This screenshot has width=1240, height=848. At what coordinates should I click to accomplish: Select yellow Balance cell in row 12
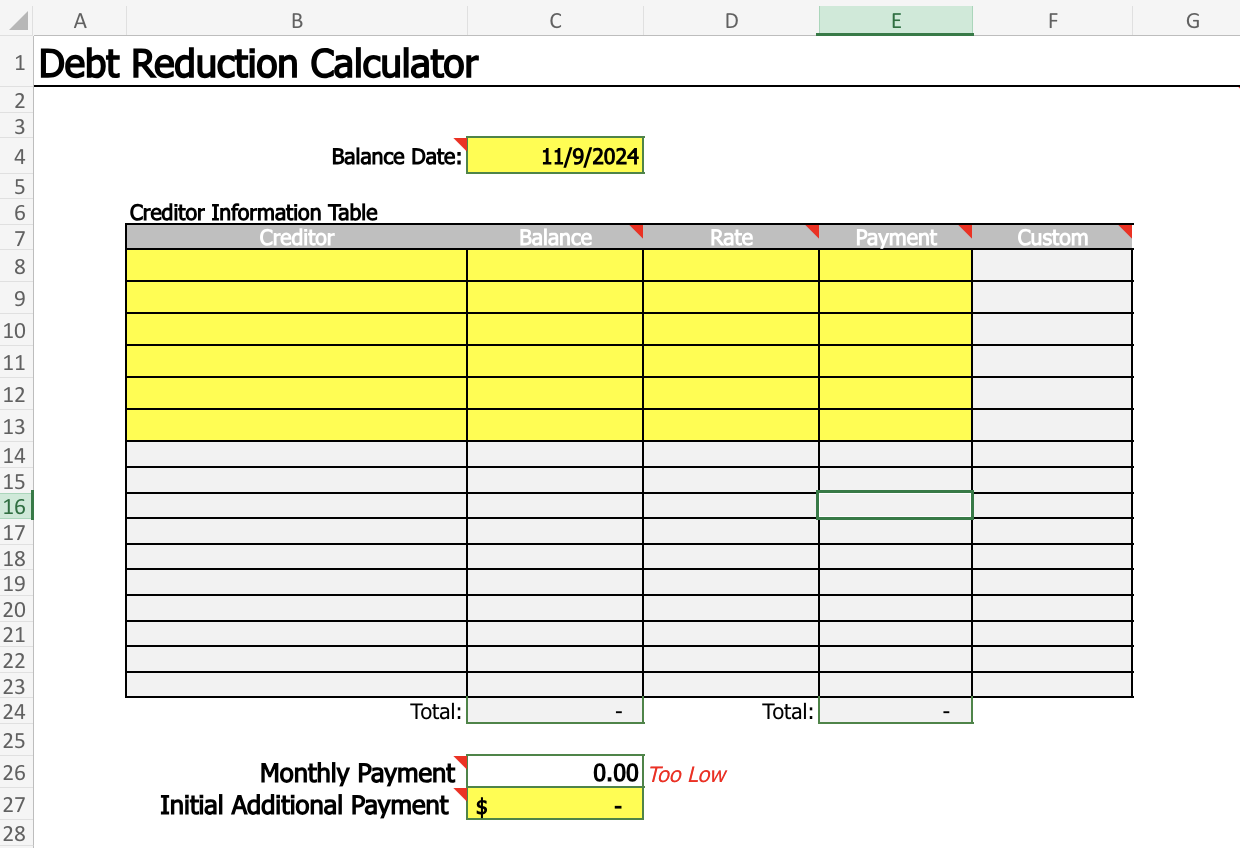coord(555,393)
